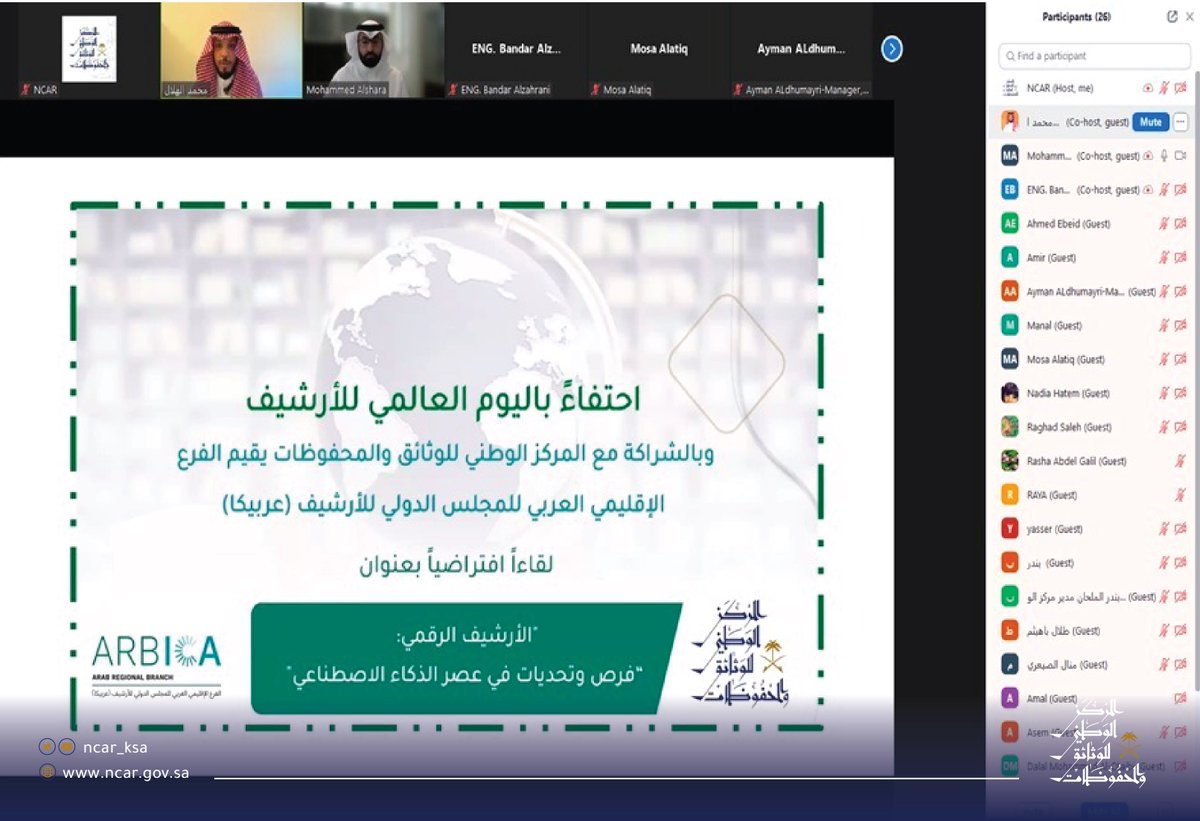Select Nadia Hatem (Guest) participant row

1095,393
